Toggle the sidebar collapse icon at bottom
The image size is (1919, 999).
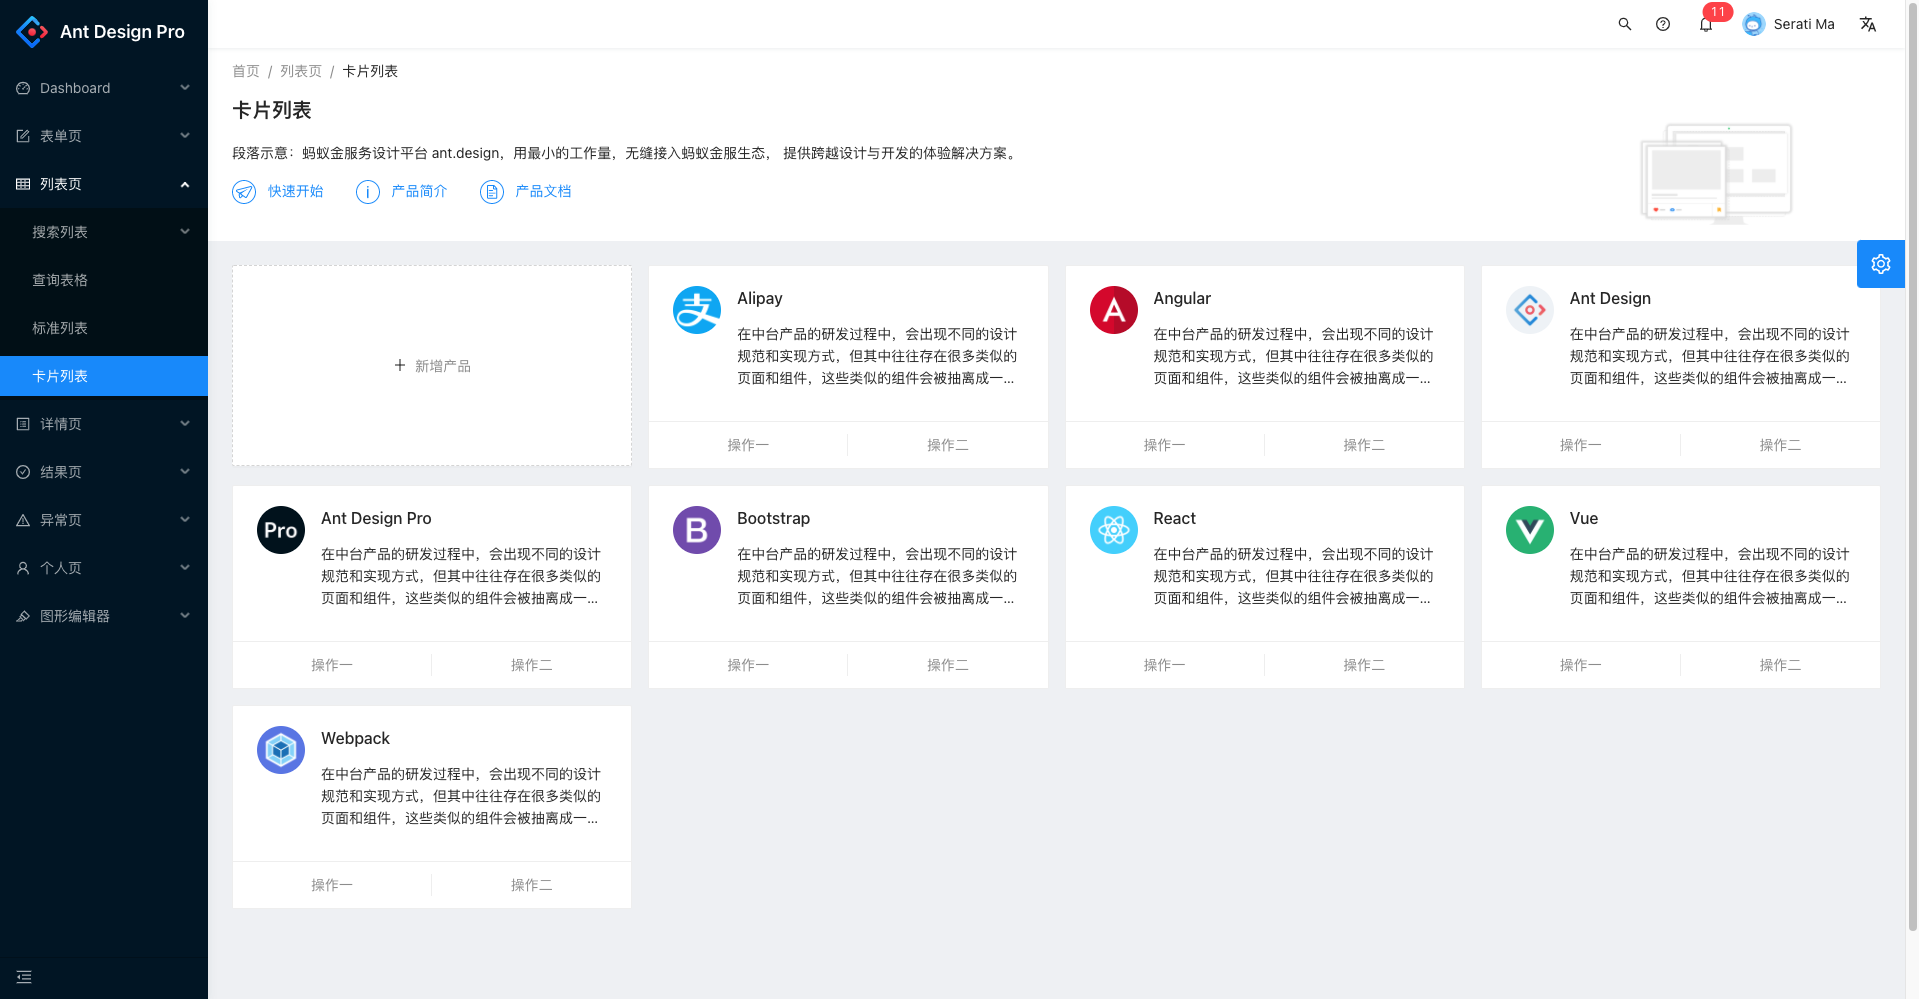pos(24,977)
